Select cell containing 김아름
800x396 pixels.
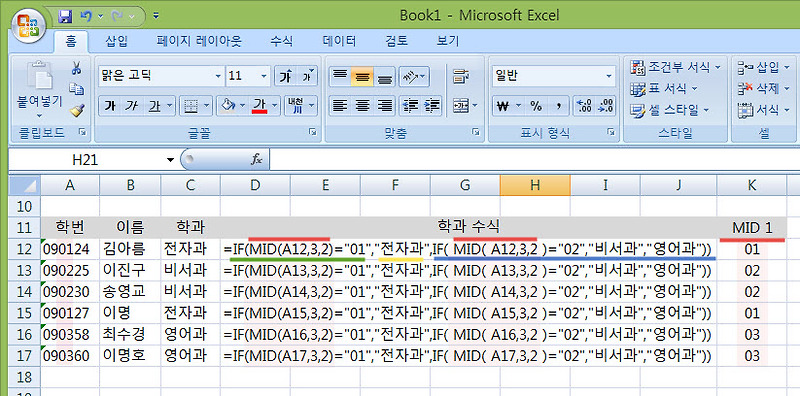click(130, 249)
